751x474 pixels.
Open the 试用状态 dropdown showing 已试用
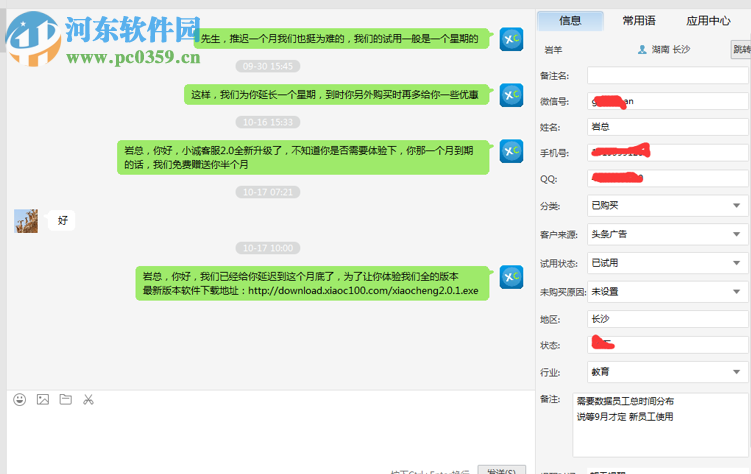667,263
